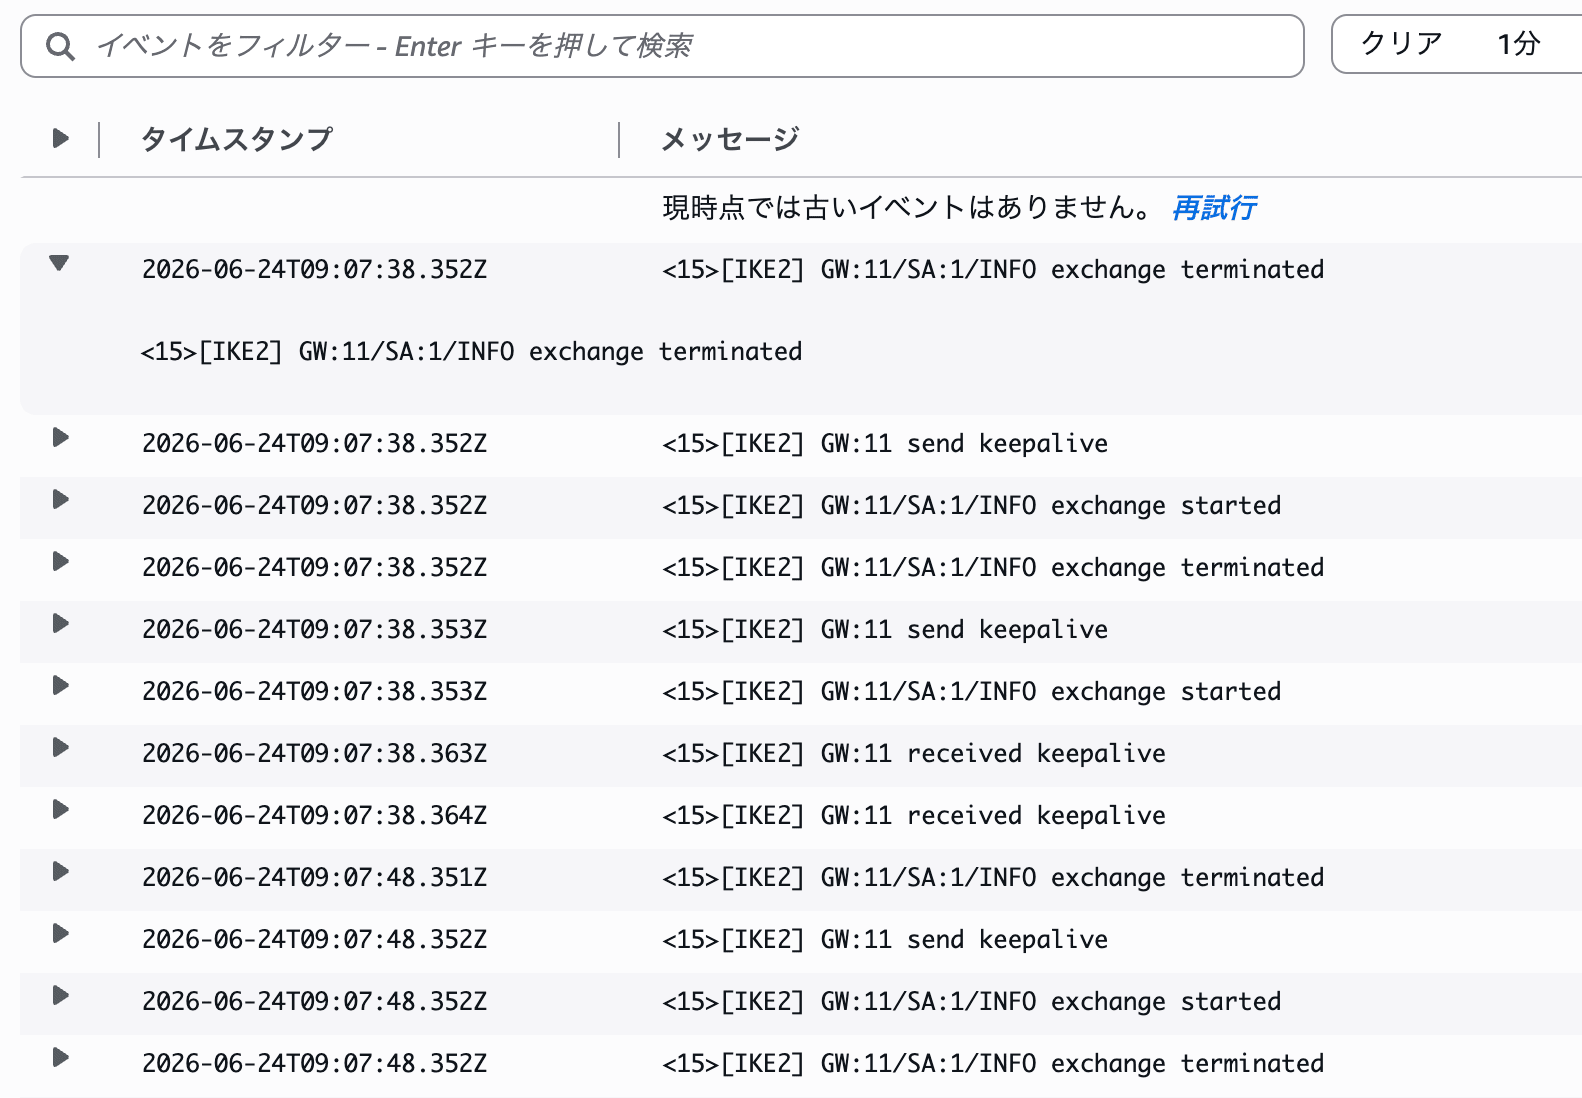Expand the 09:07:38.352Z exchange started row
Image resolution: width=1582 pixels, height=1098 pixels.
pos(60,499)
